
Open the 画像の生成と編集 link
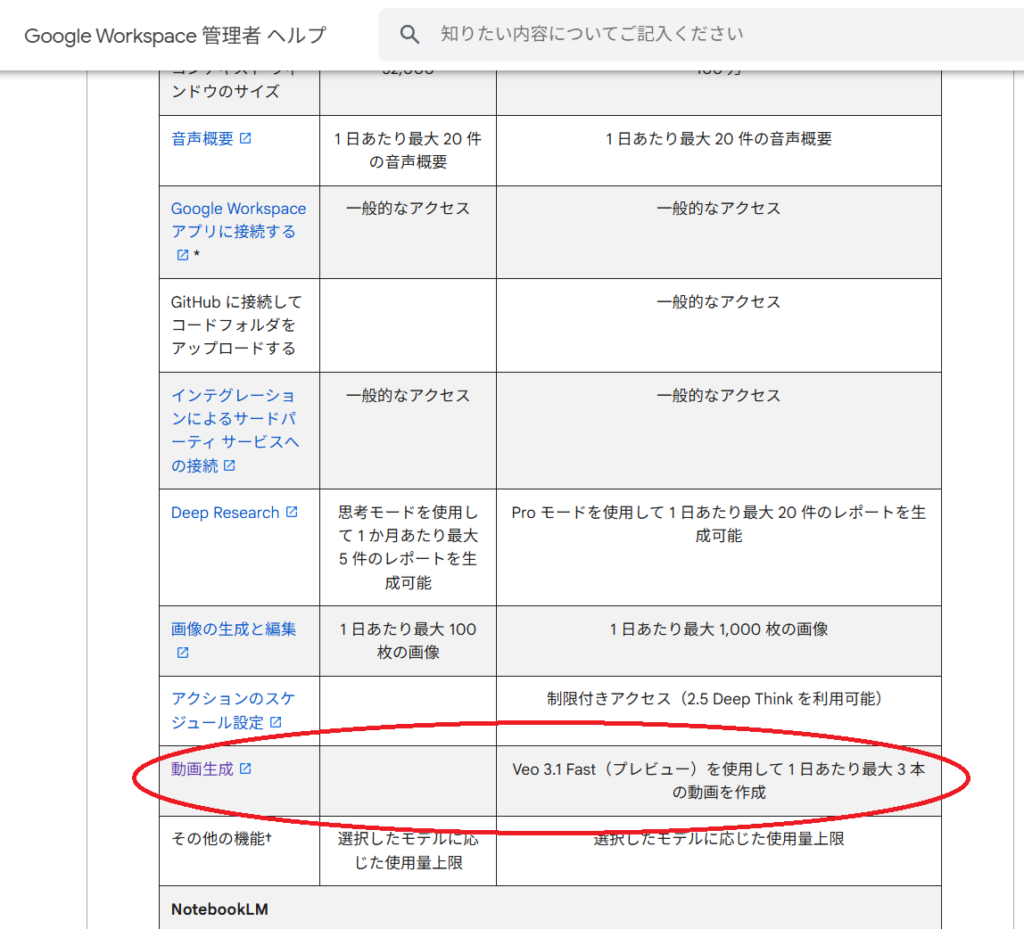(233, 630)
